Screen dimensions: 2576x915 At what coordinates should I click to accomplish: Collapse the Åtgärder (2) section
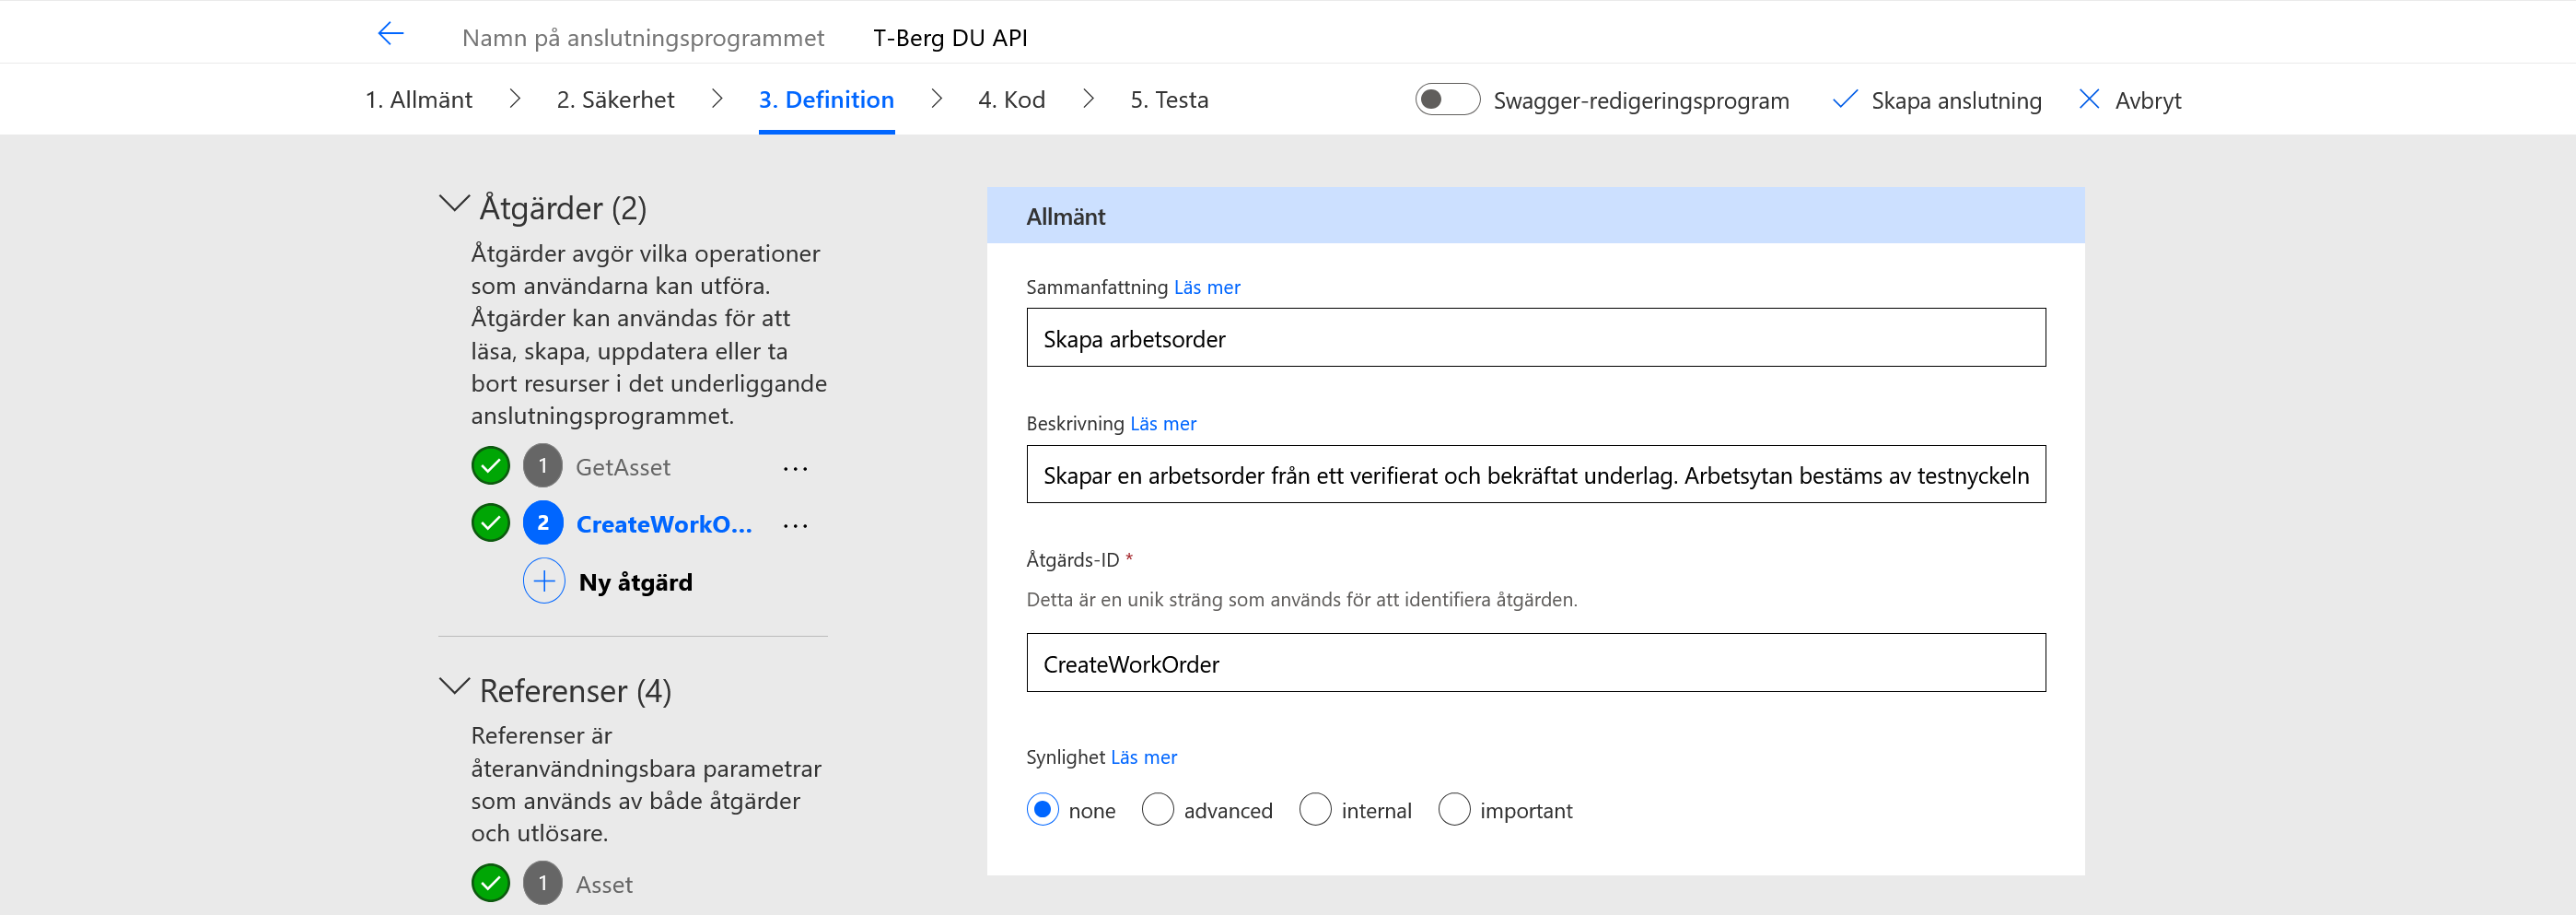tap(454, 204)
